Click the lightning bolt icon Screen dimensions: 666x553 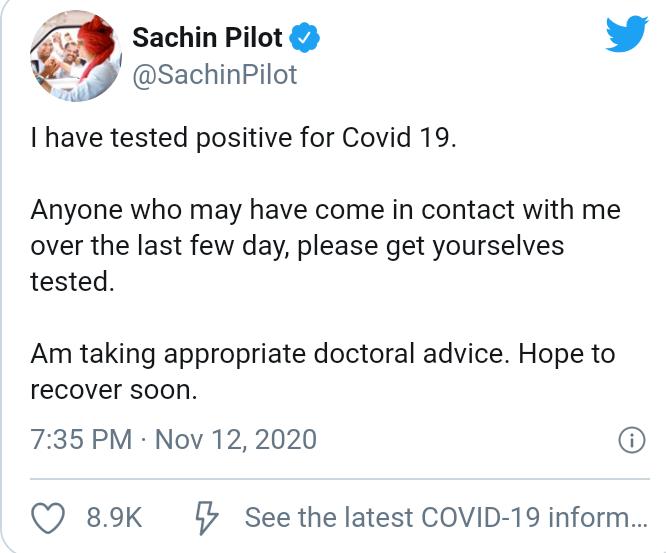205,517
